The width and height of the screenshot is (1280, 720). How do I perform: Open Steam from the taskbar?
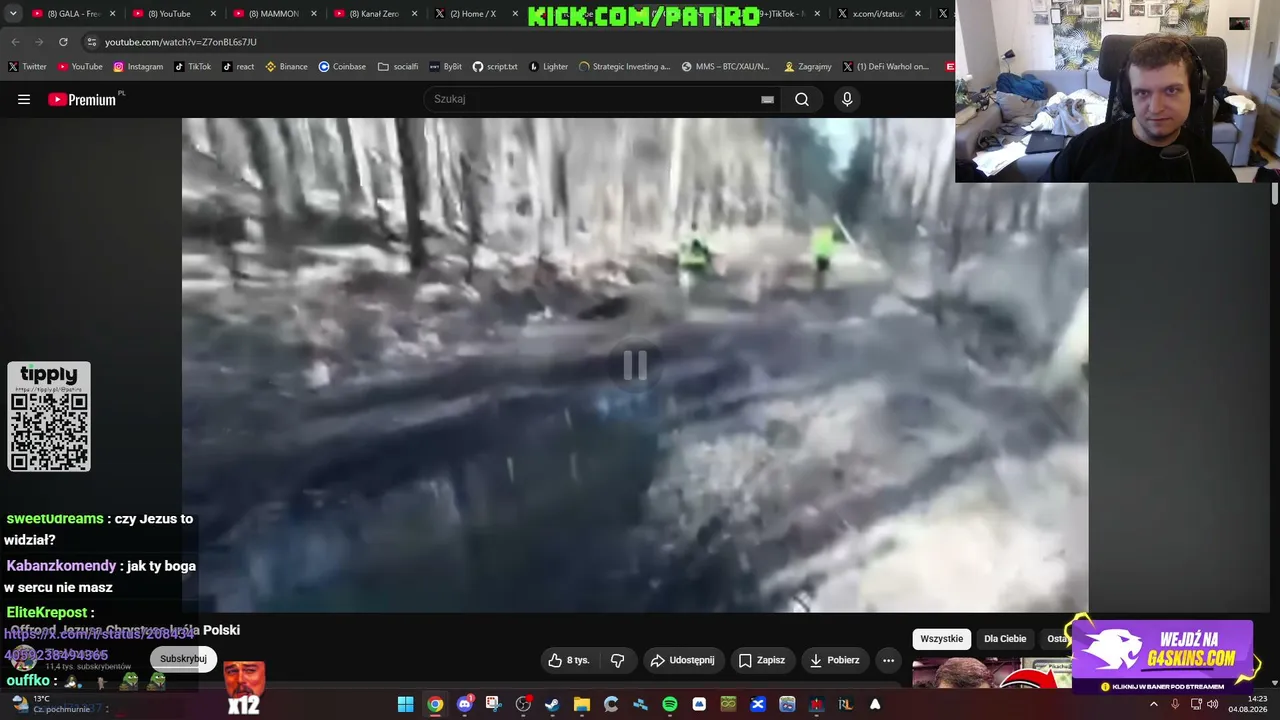(552, 704)
